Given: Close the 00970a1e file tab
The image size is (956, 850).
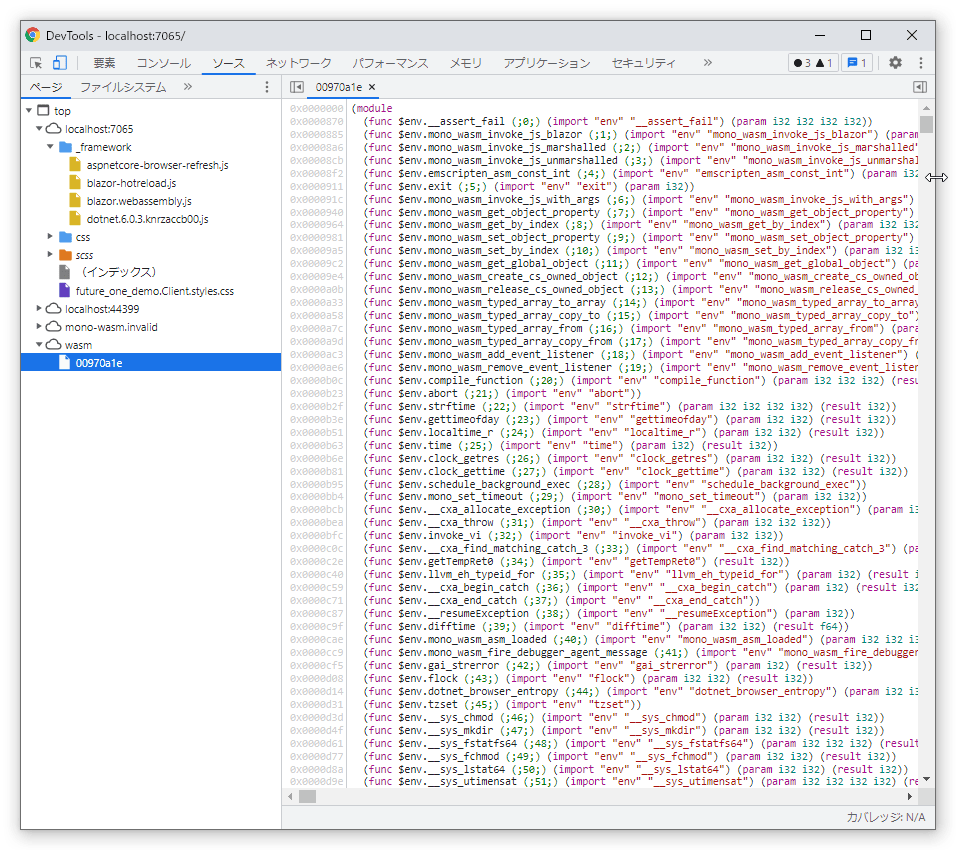Looking at the screenshot, I should [x=372, y=87].
